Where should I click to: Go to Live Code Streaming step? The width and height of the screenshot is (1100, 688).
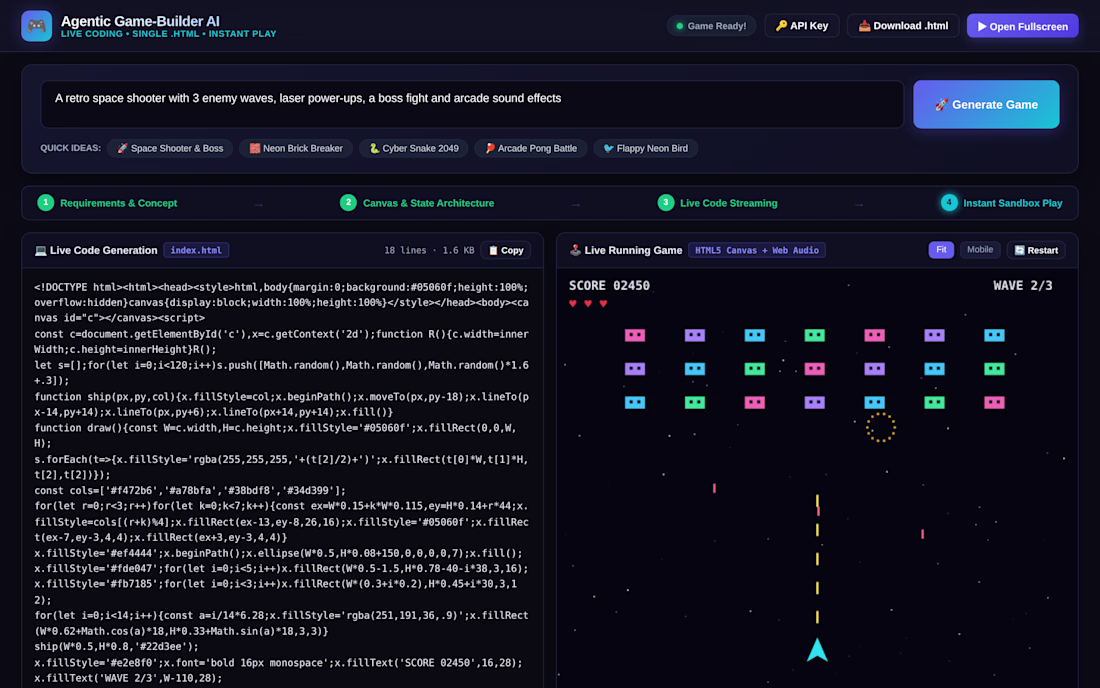(717, 203)
